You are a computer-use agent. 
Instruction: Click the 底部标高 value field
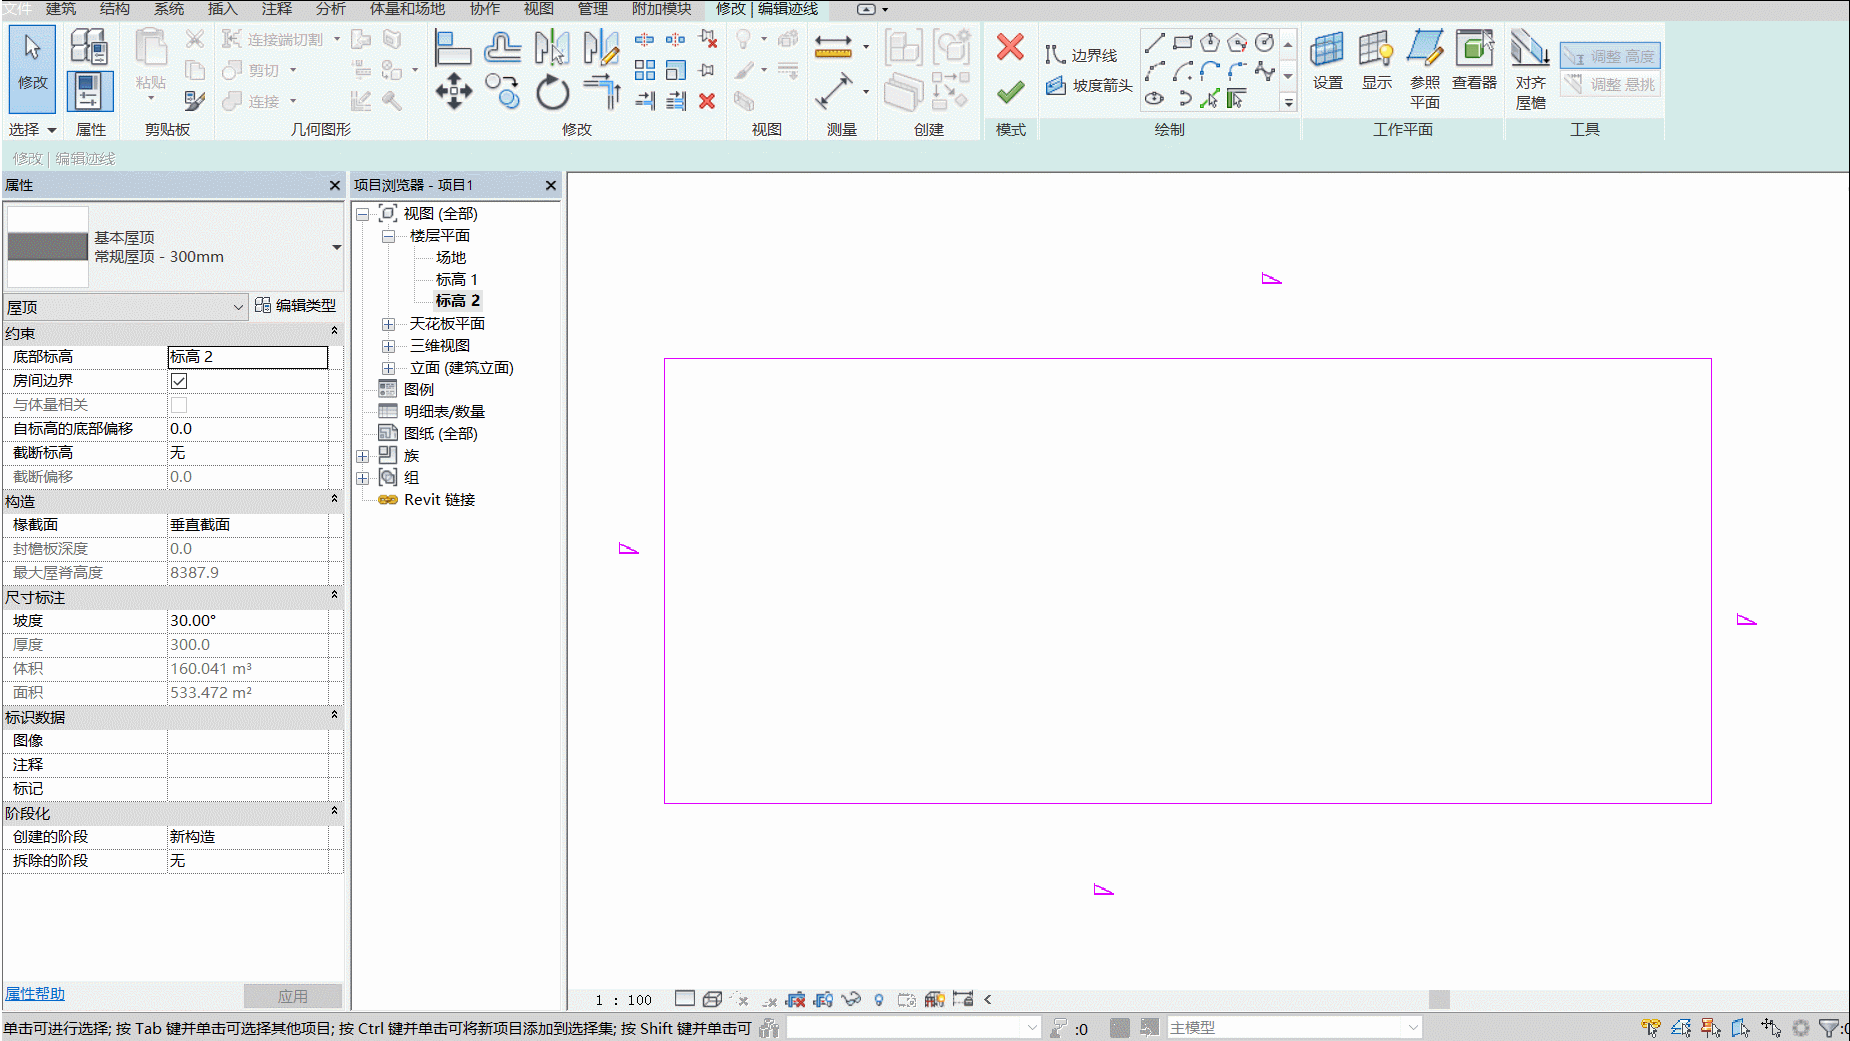pyautogui.click(x=248, y=357)
